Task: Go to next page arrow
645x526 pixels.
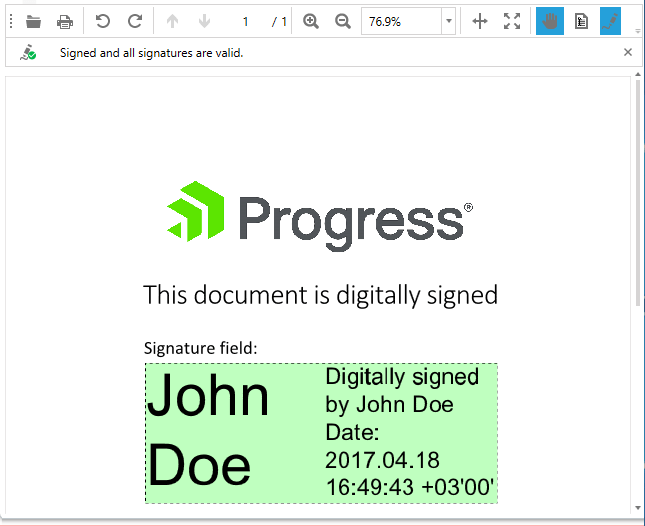Action: [x=204, y=21]
